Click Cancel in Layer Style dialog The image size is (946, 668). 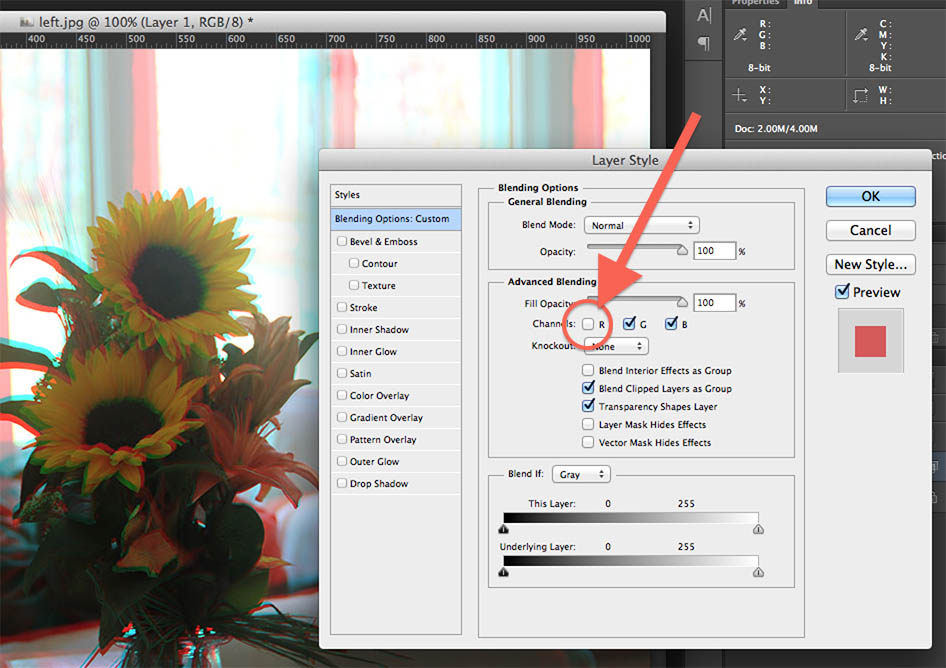click(x=871, y=231)
